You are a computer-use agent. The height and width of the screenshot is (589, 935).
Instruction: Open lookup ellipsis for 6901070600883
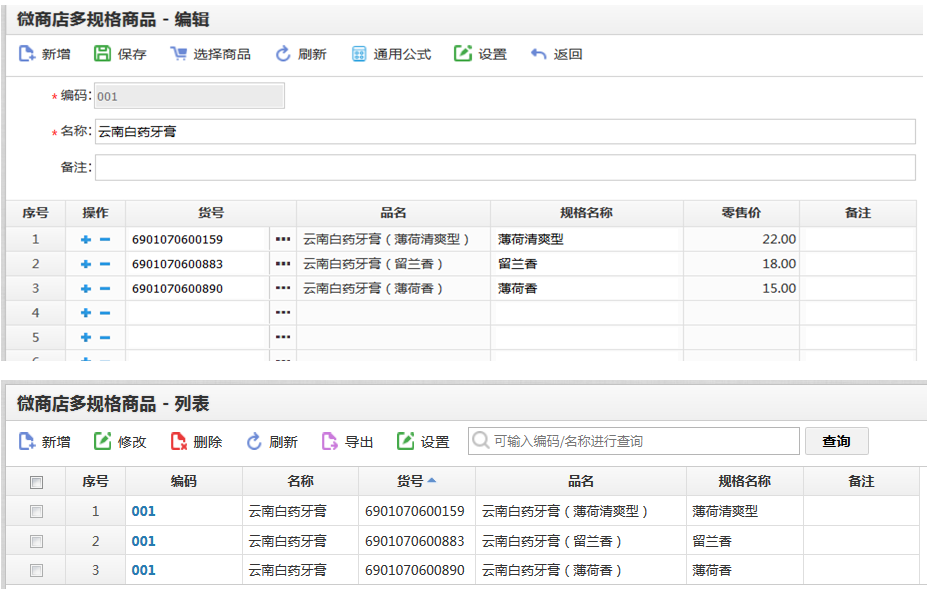click(x=283, y=264)
